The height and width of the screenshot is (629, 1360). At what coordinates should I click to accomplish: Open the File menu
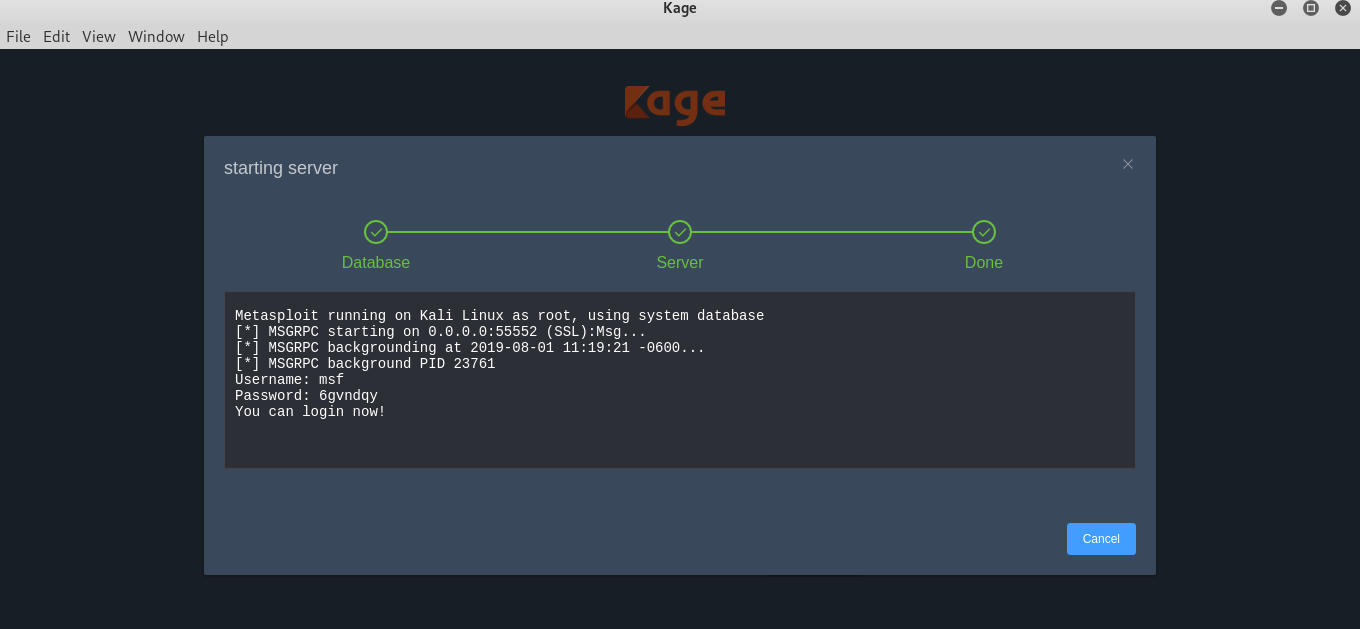[x=18, y=36]
